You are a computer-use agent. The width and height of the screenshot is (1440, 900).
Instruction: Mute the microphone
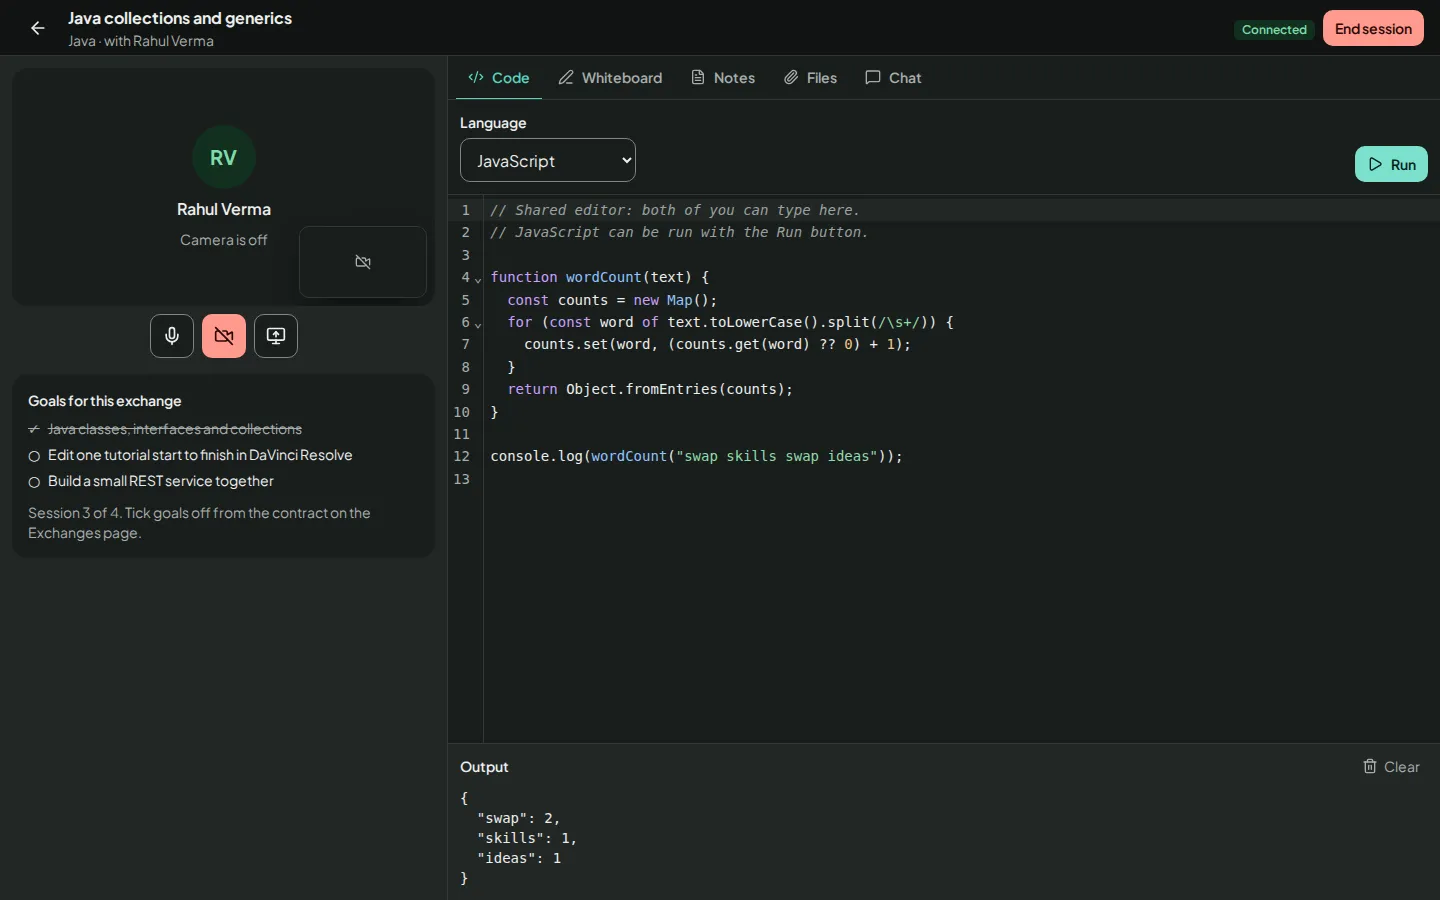[172, 336]
